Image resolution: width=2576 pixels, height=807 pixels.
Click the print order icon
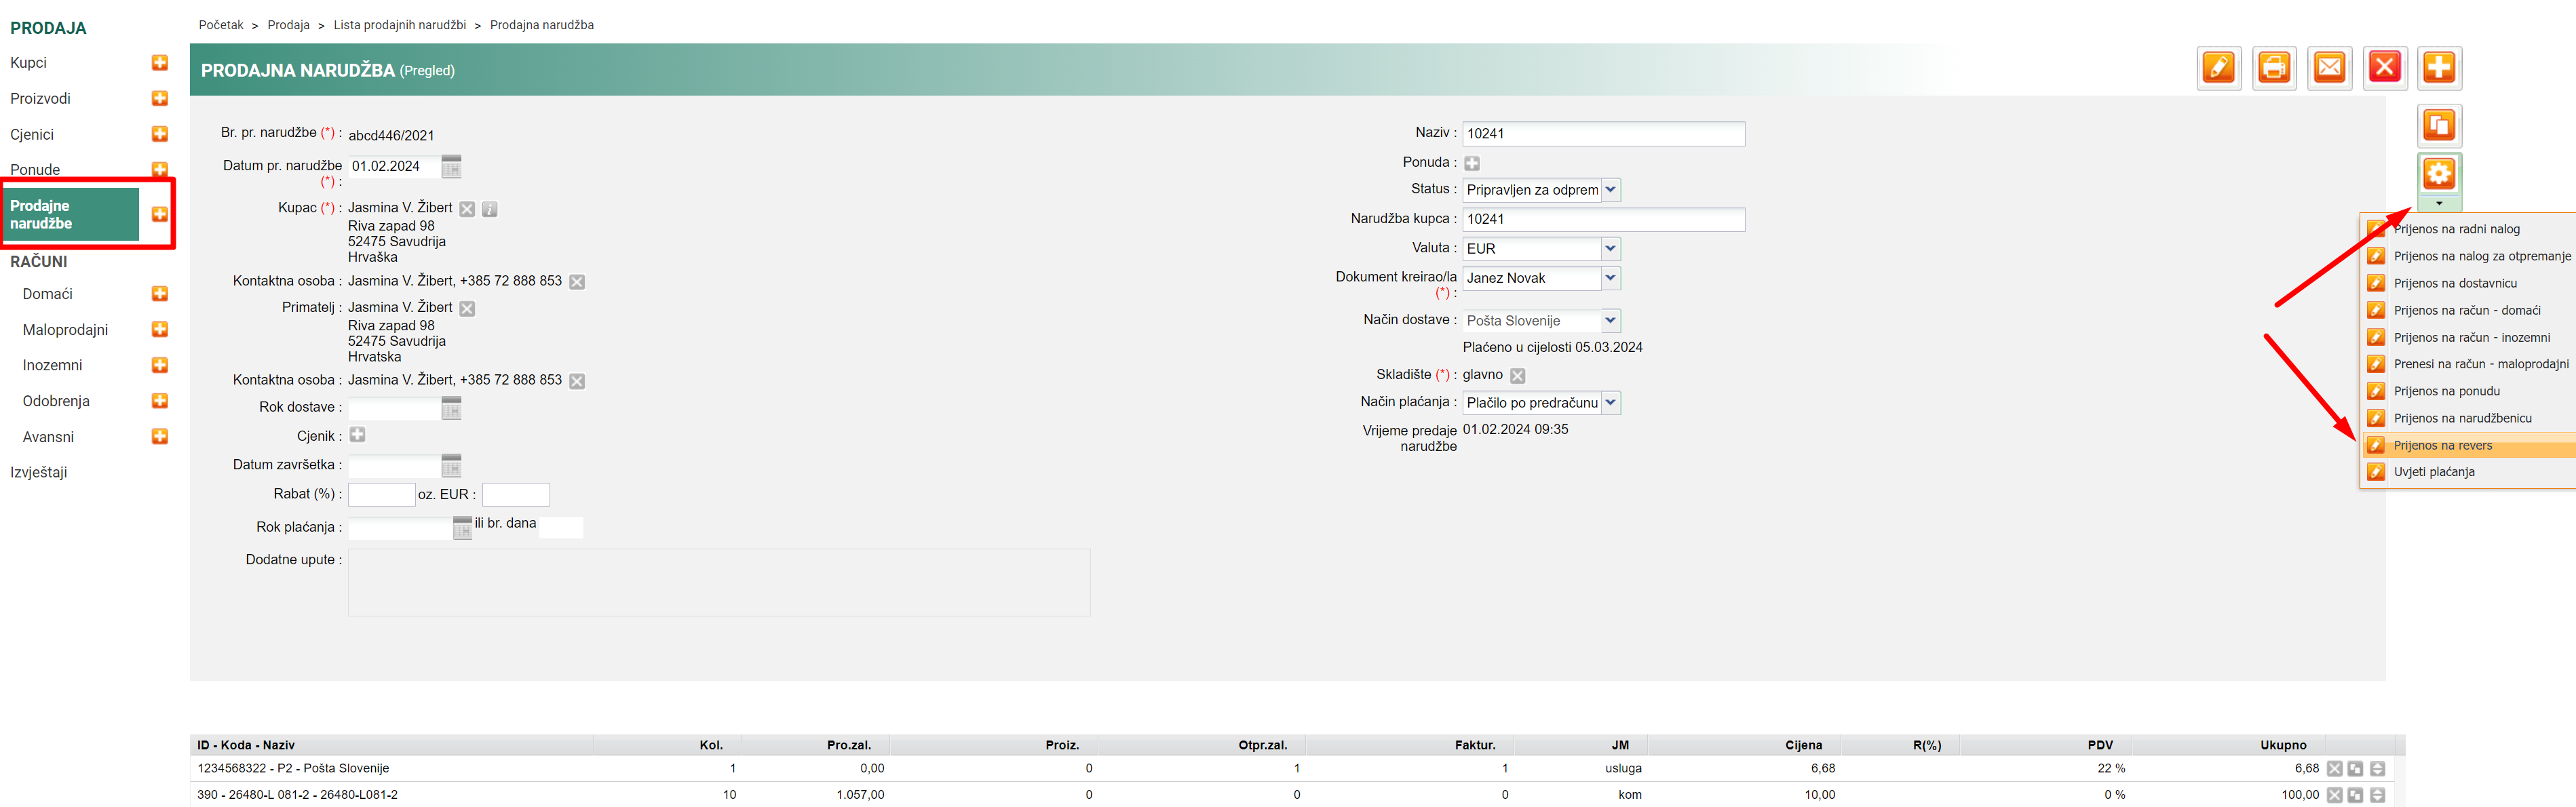[x=2273, y=68]
